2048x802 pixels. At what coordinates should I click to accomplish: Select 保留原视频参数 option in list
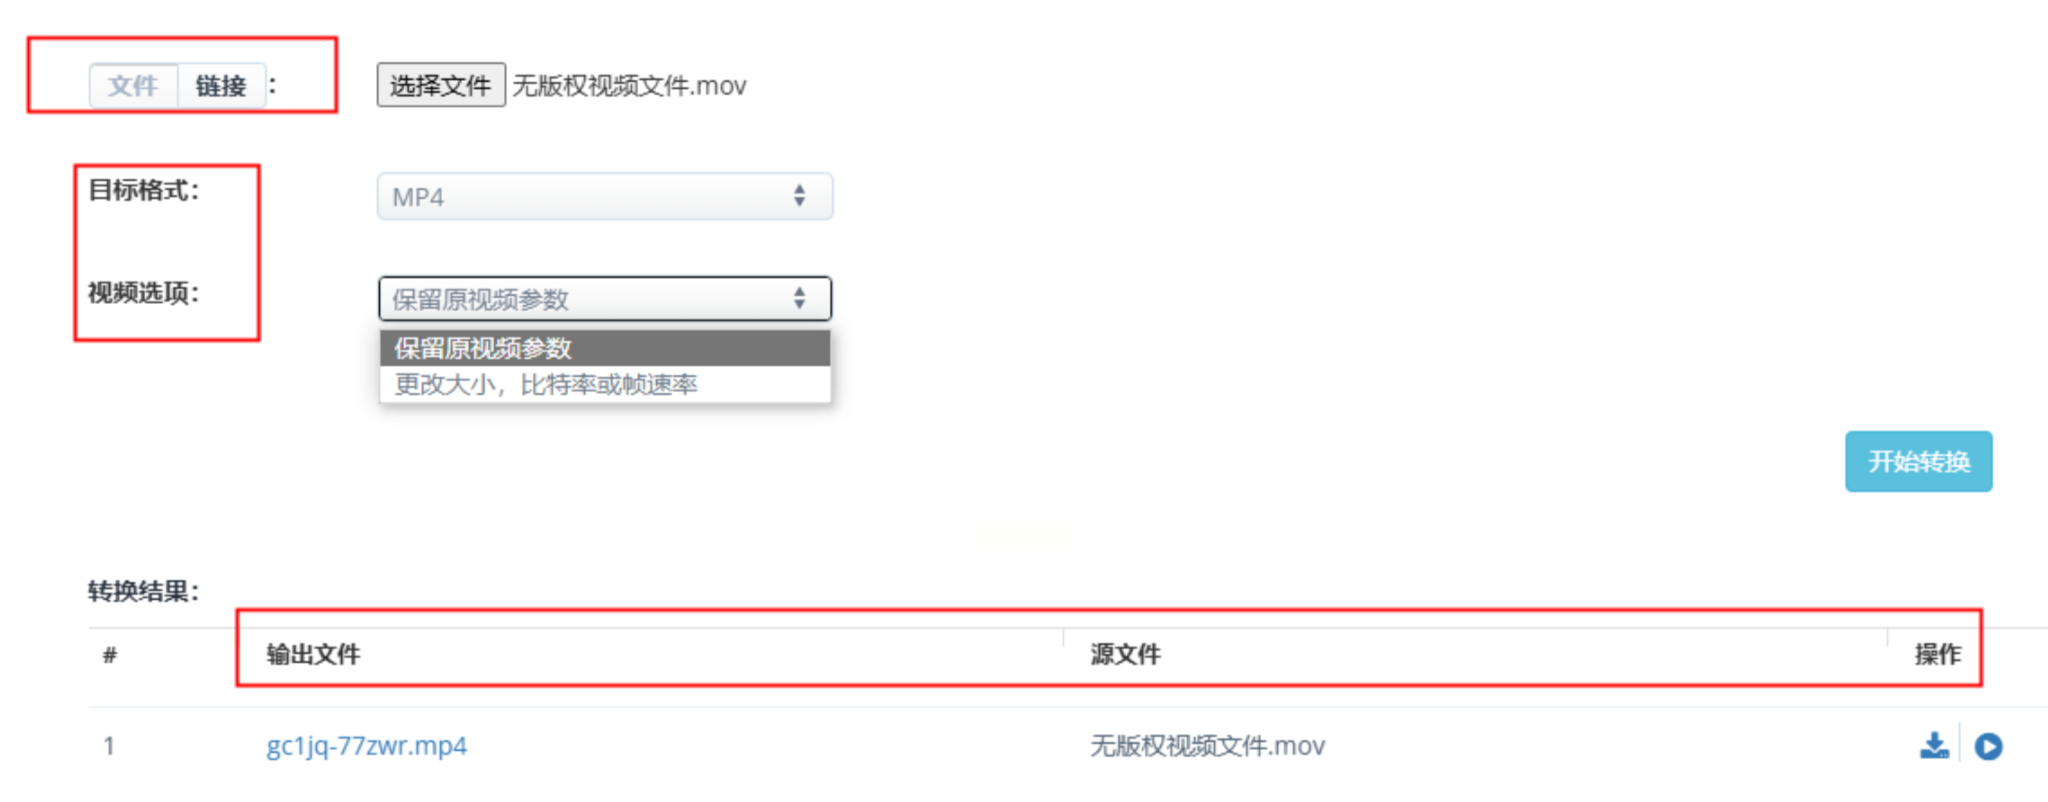[x=605, y=348]
